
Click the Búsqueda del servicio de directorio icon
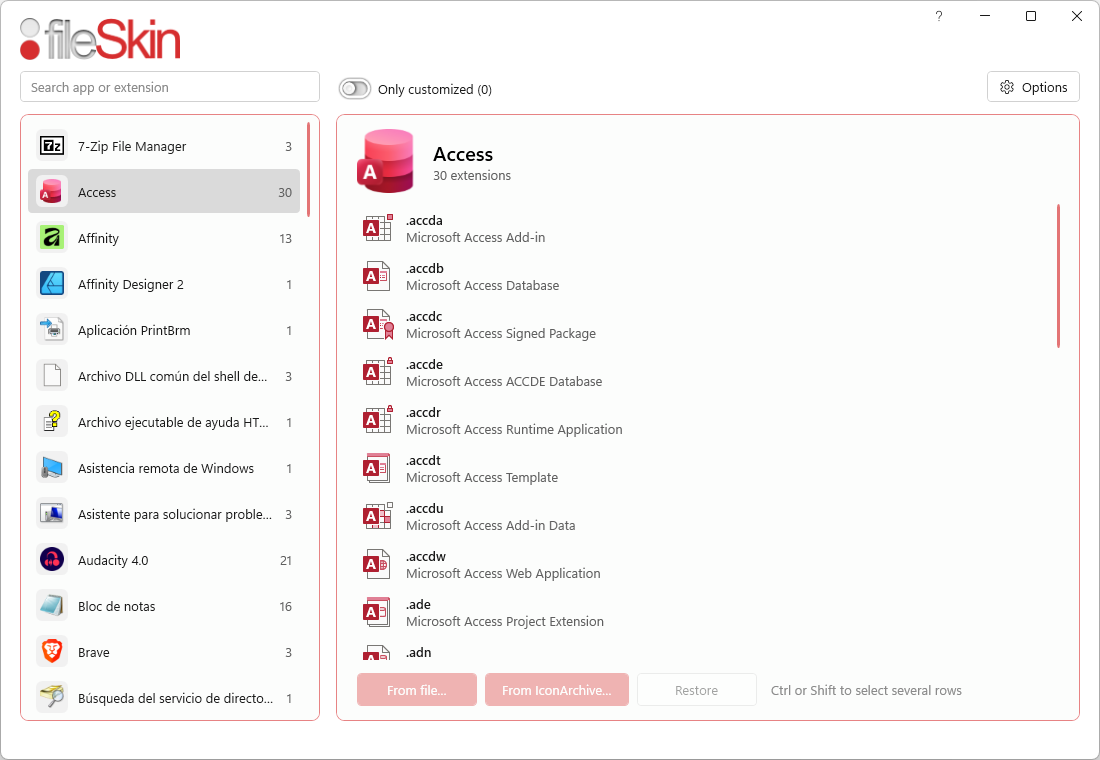(x=52, y=698)
